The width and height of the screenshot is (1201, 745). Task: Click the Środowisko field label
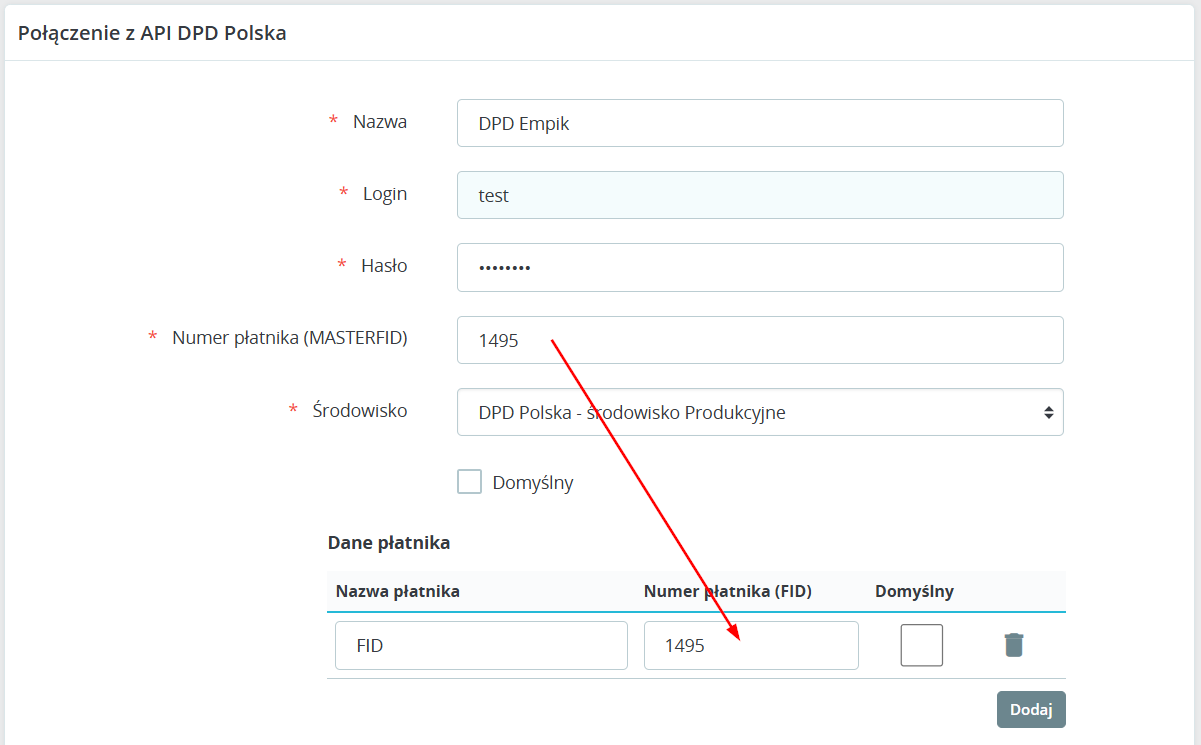pyautogui.click(x=359, y=410)
